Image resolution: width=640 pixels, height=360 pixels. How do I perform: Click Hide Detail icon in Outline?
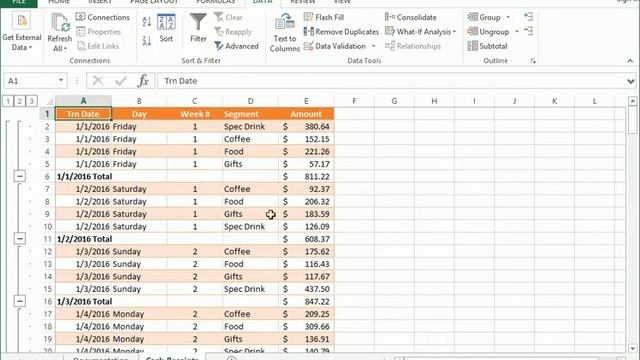[529, 31]
